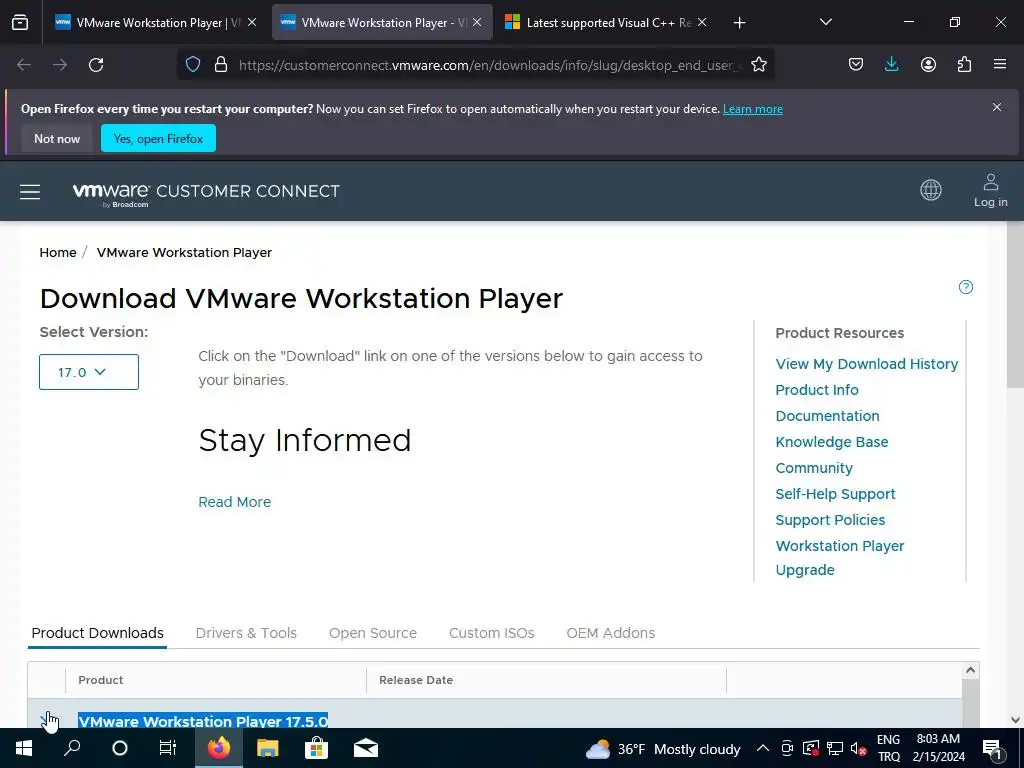1024x768 pixels.
Task: Click the address bar URL field
Action: pyautogui.click(x=490, y=65)
